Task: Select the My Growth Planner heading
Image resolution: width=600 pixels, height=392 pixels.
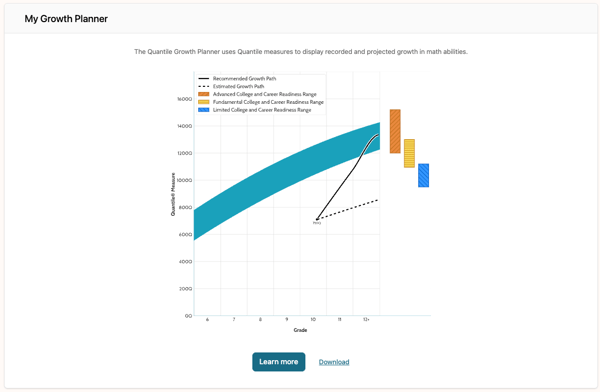Action: [66, 19]
